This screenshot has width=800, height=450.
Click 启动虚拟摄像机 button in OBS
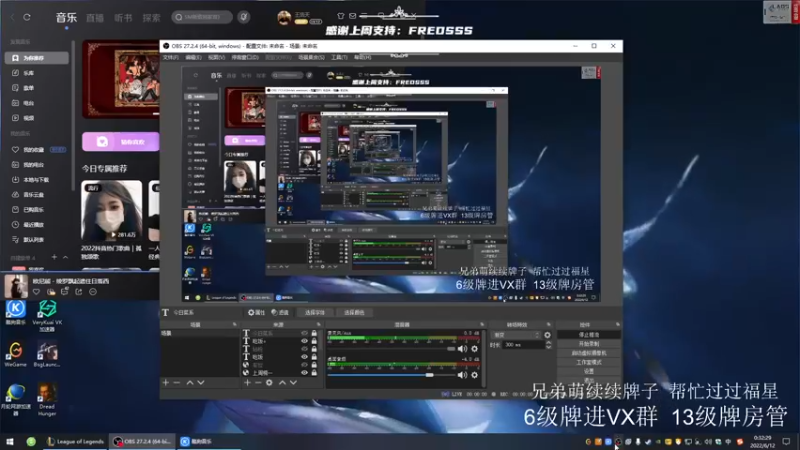(589, 353)
